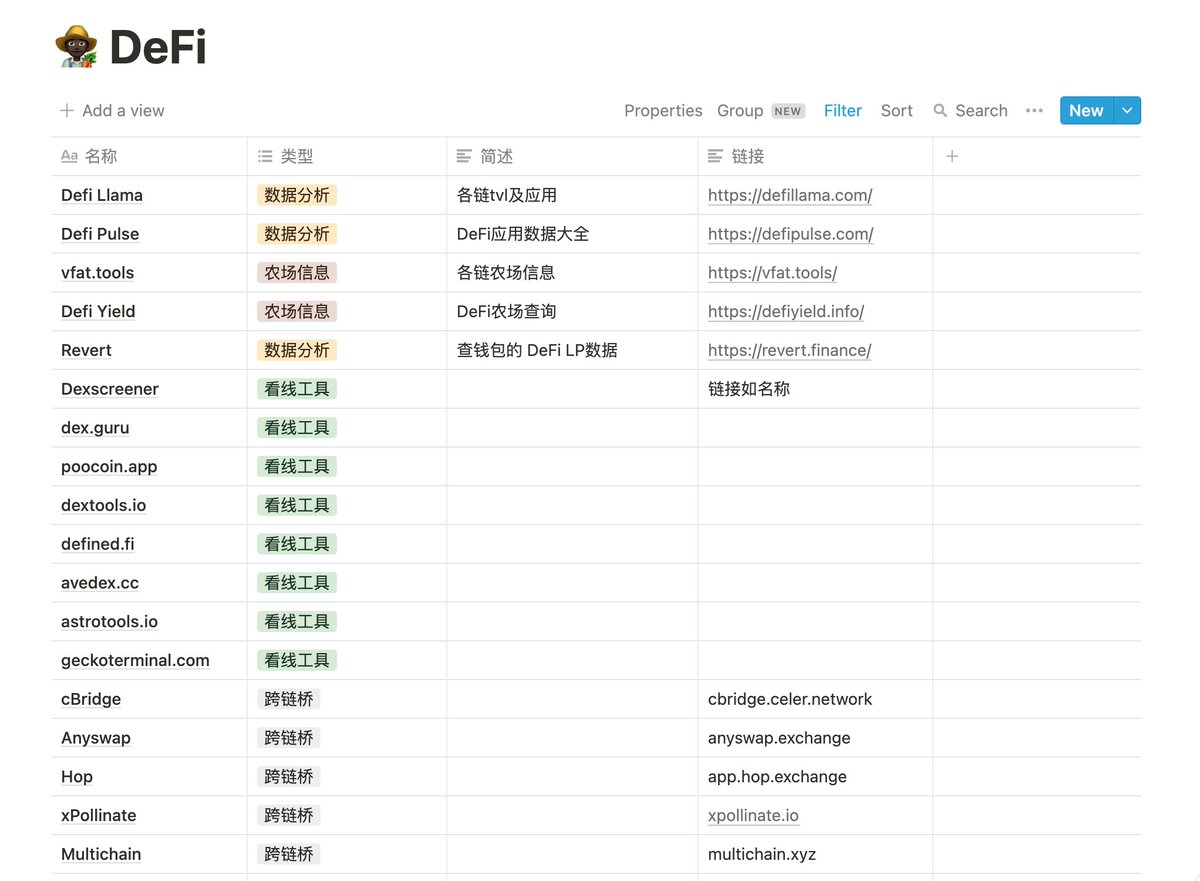The height and width of the screenshot is (881, 1200).
Task: Click the NEW badge beside Group
Action: pyautogui.click(x=788, y=111)
